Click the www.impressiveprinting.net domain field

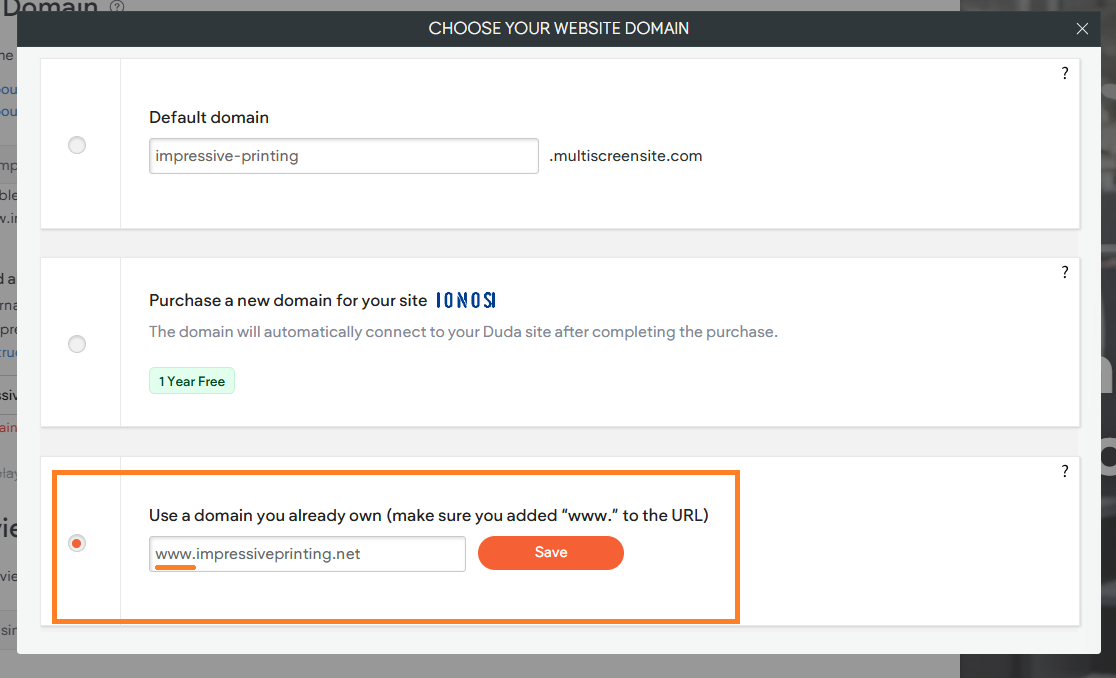click(x=307, y=553)
